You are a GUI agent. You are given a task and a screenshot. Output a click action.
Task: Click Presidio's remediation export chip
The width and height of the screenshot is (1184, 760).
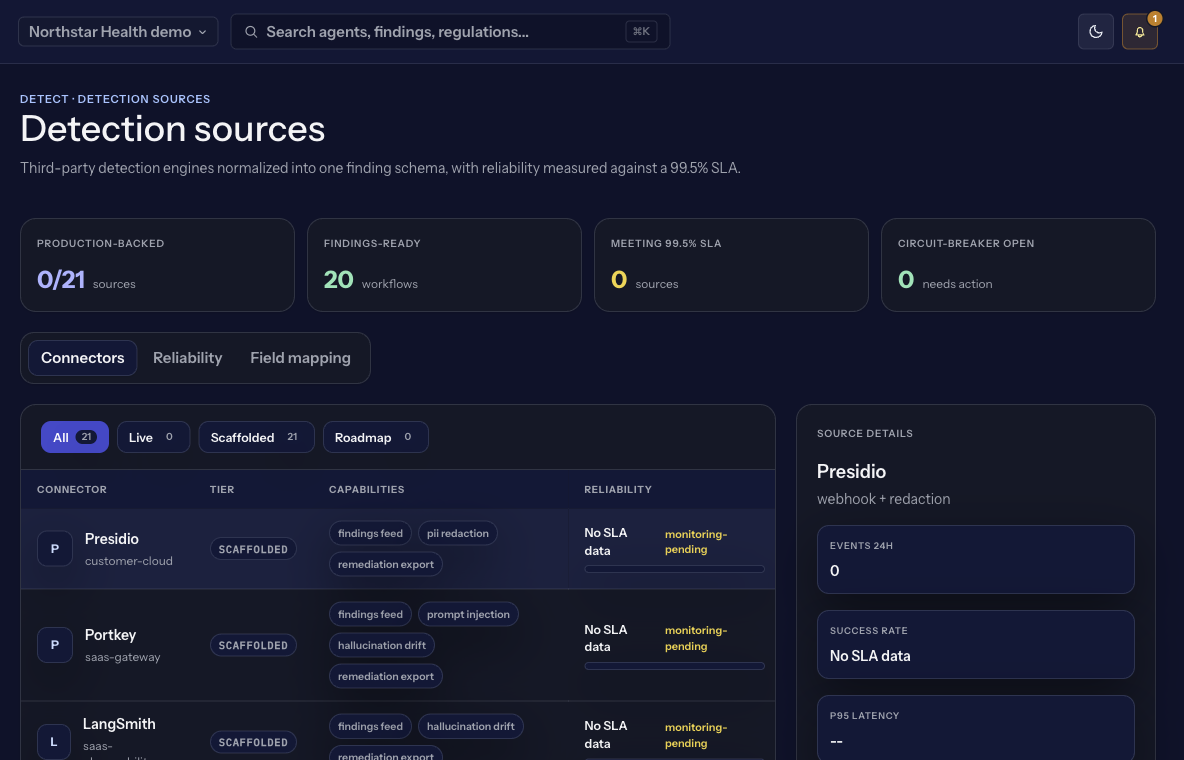click(386, 564)
